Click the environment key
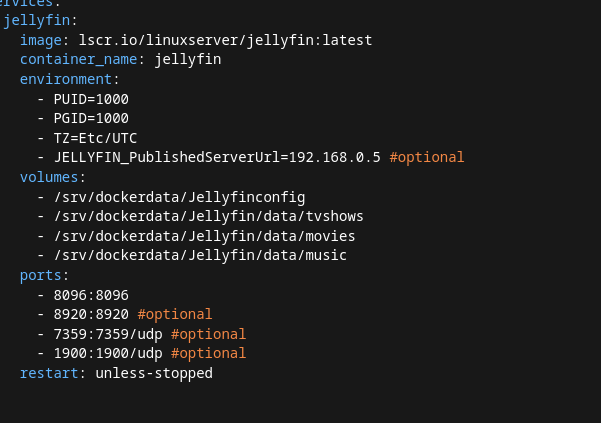 coord(66,79)
